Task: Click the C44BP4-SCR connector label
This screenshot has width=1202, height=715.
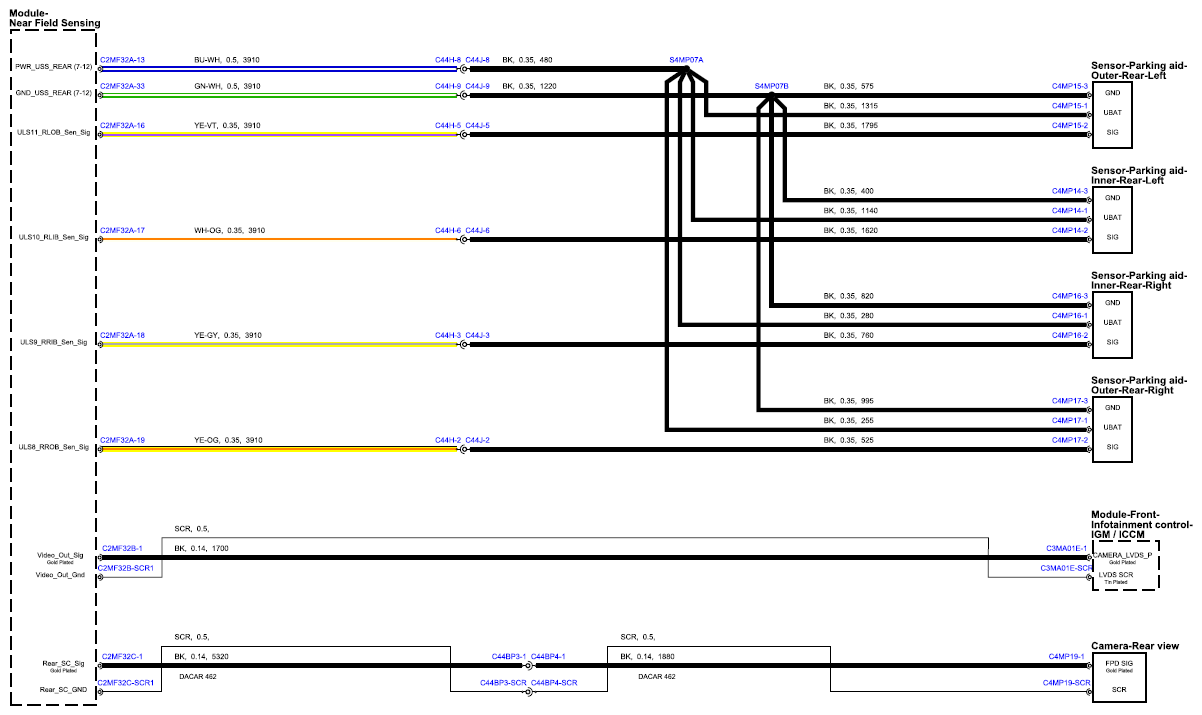Action: pyautogui.click(x=554, y=683)
